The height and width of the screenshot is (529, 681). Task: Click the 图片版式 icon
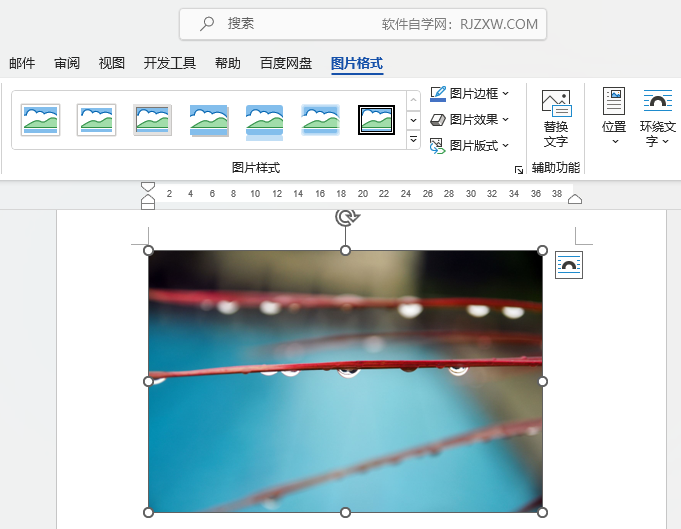[x=438, y=146]
